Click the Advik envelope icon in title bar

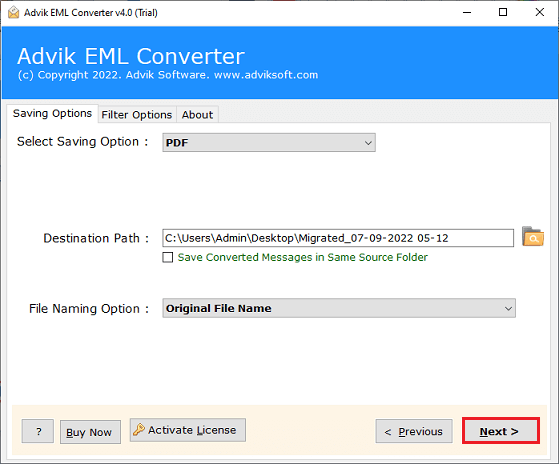tap(14, 12)
